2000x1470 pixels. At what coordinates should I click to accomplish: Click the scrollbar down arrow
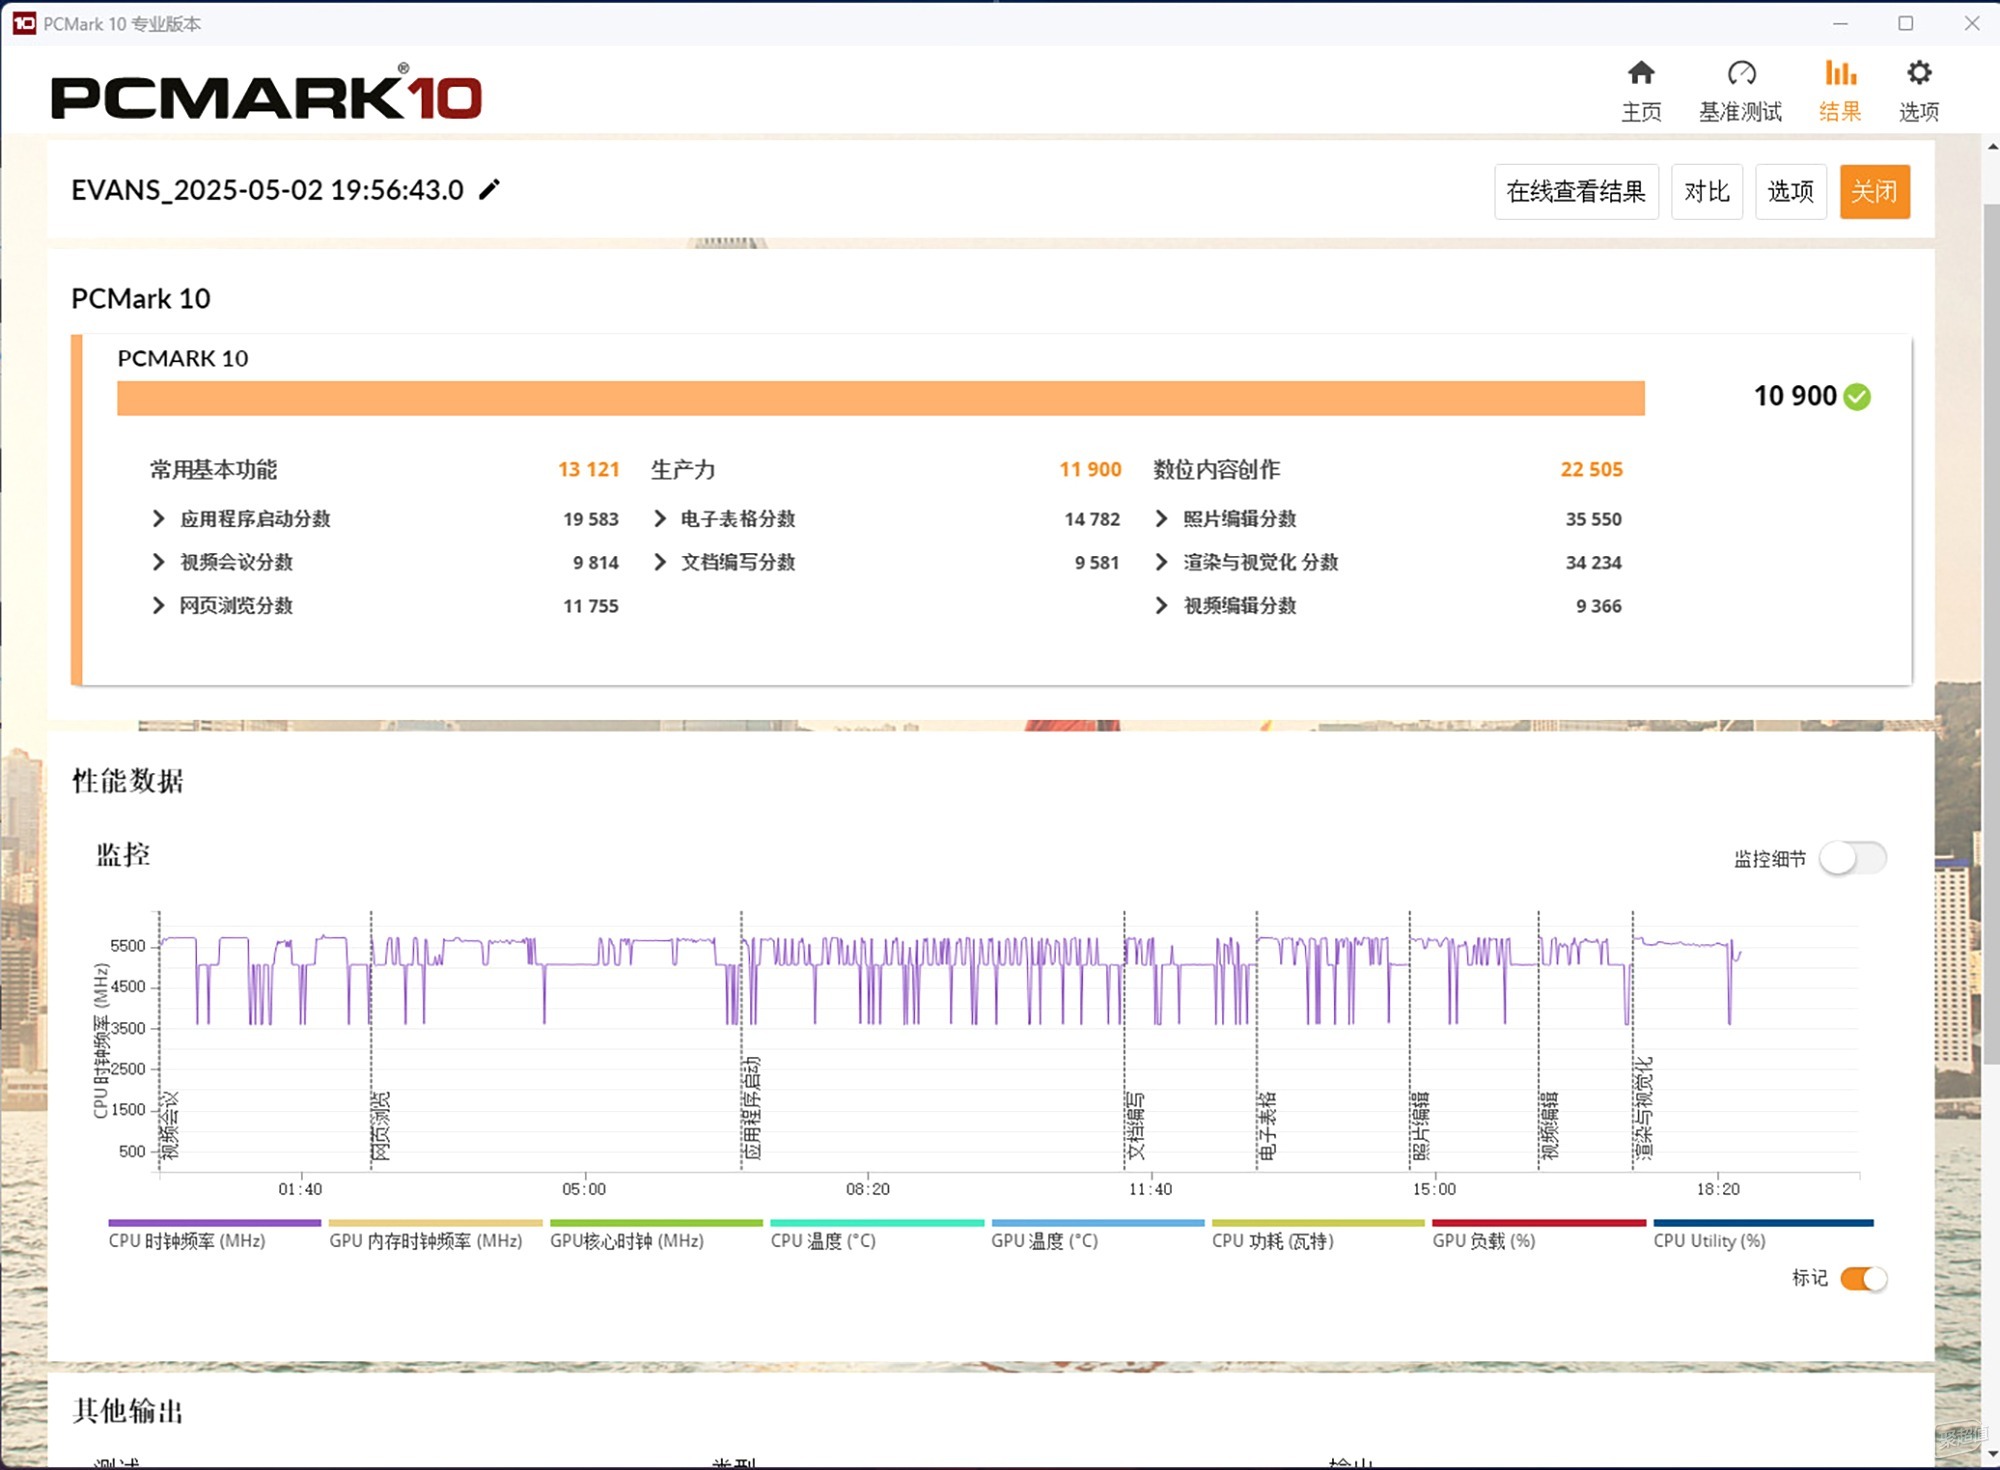[1991, 1454]
